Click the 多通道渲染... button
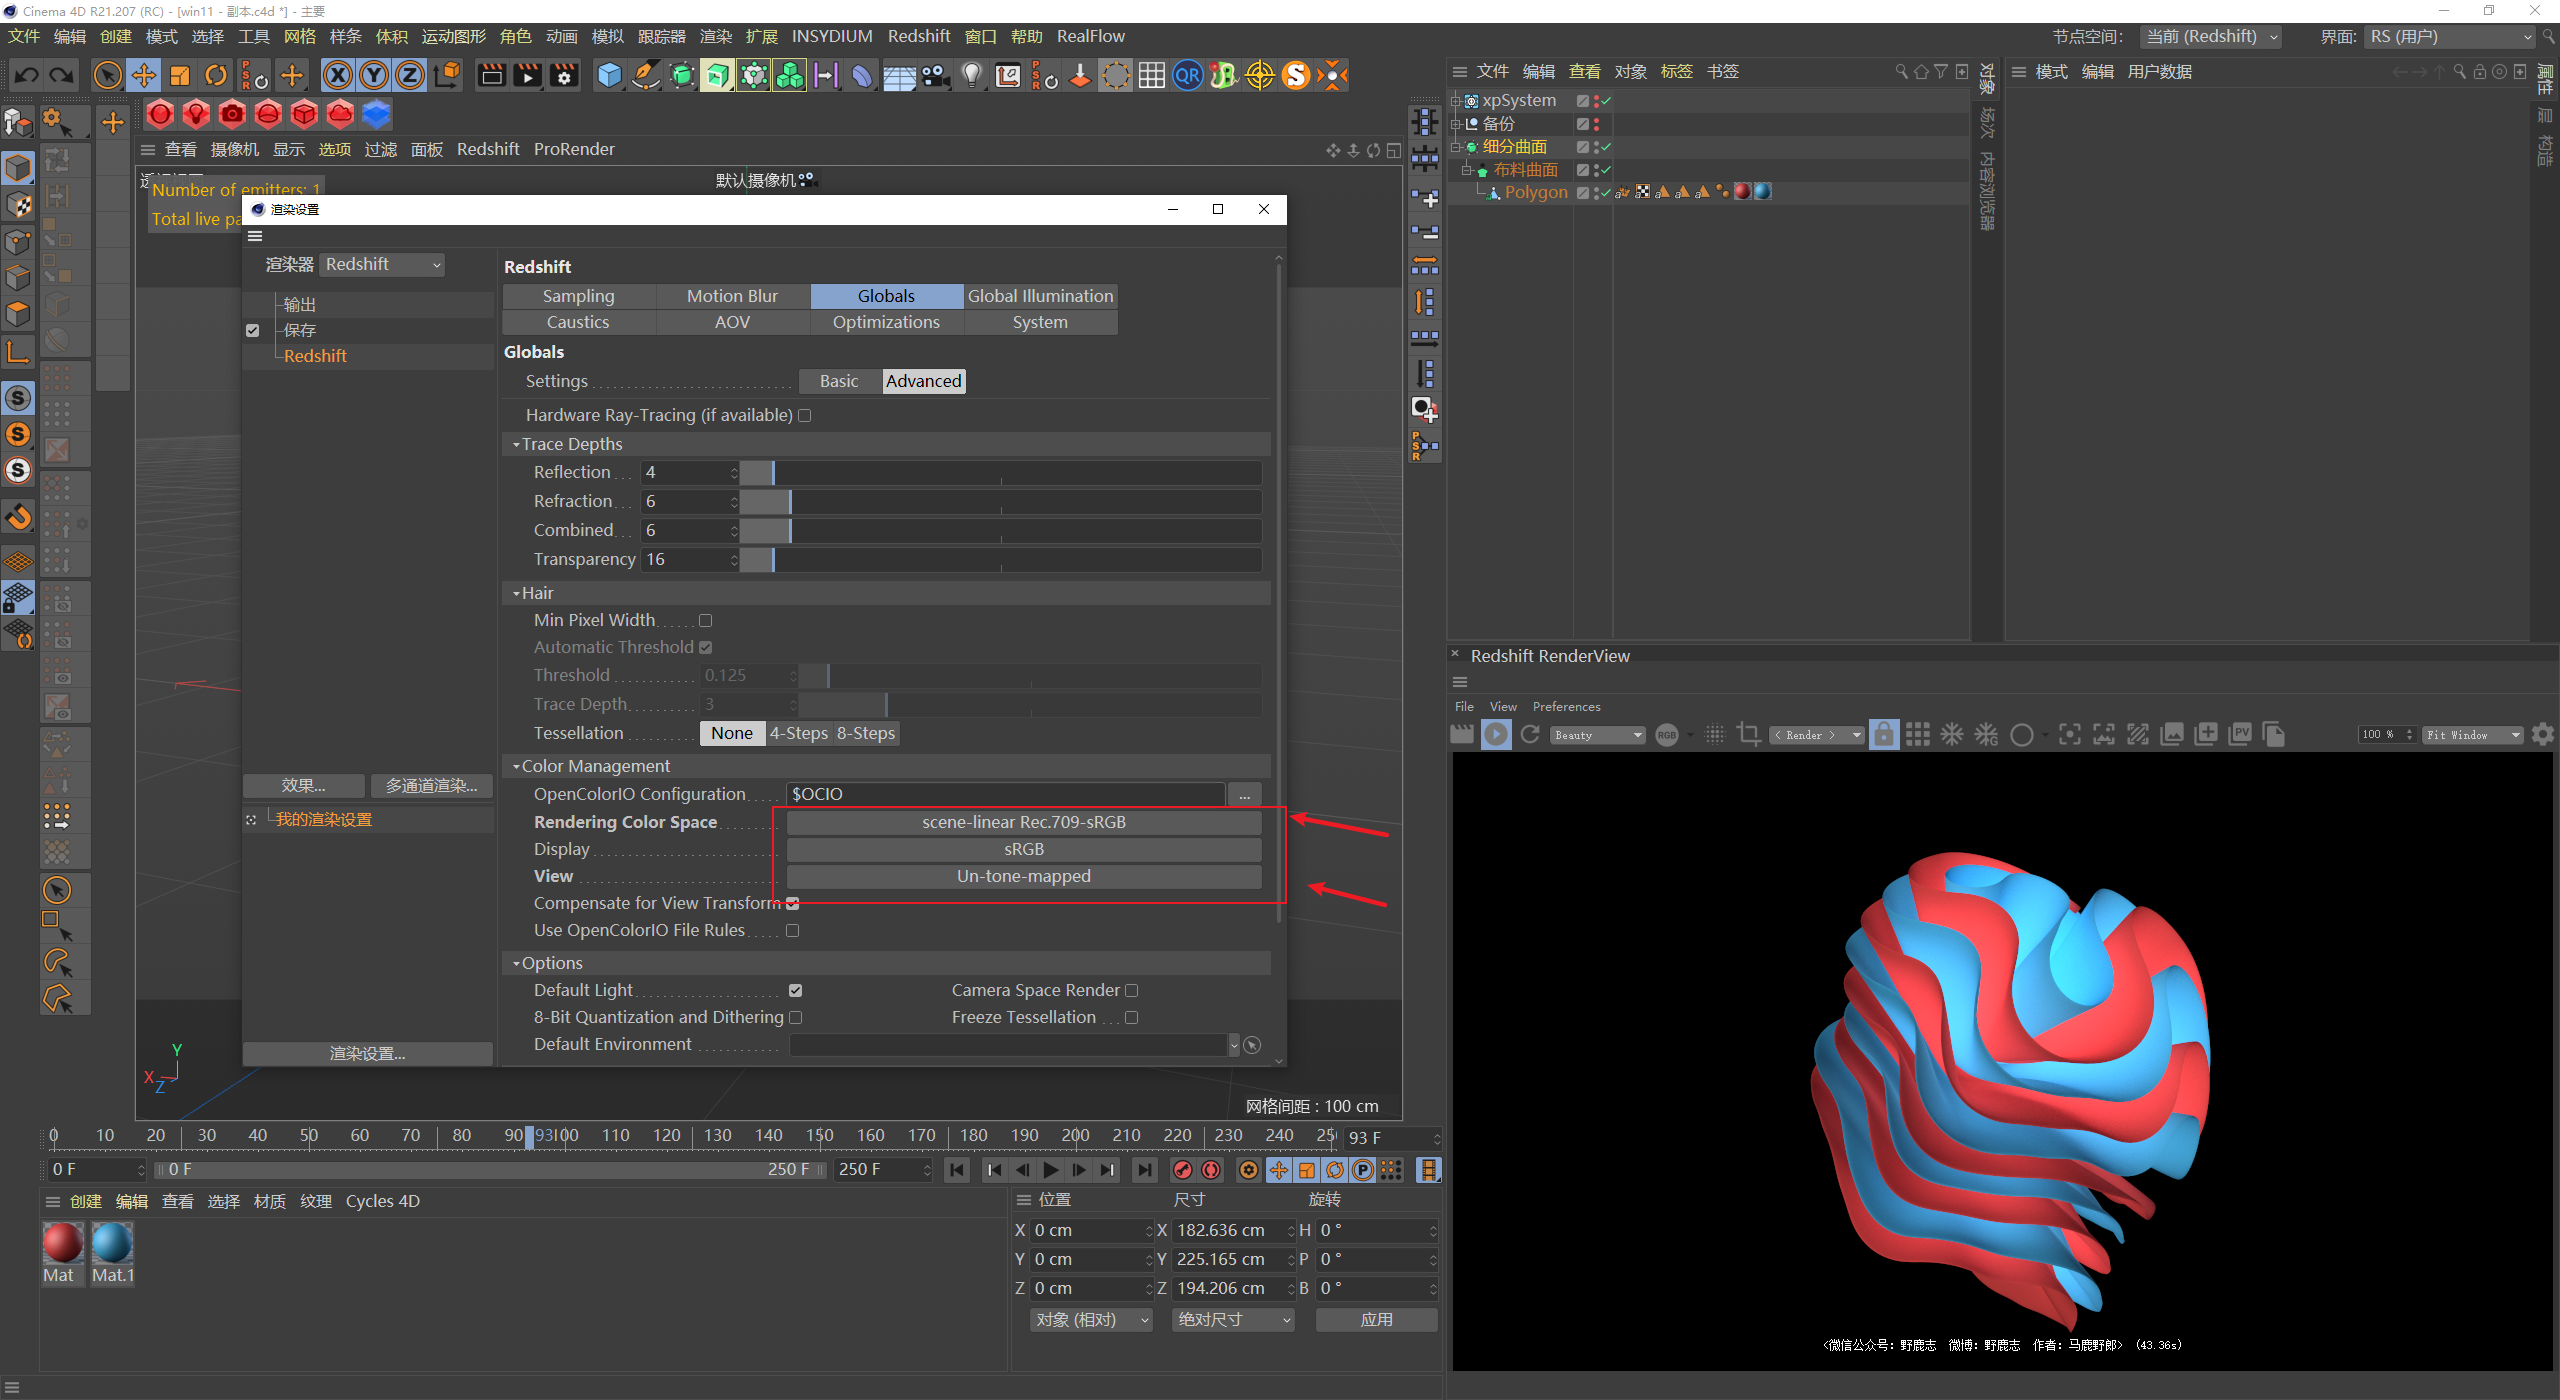This screenshot has height=1400, width=2560. click(x=432, y=787)
